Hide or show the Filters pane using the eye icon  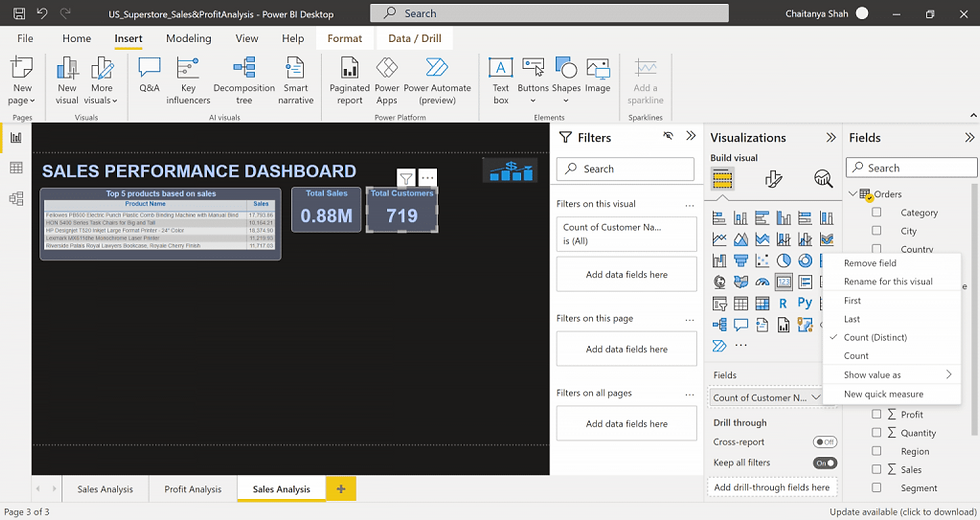point(668,136)
